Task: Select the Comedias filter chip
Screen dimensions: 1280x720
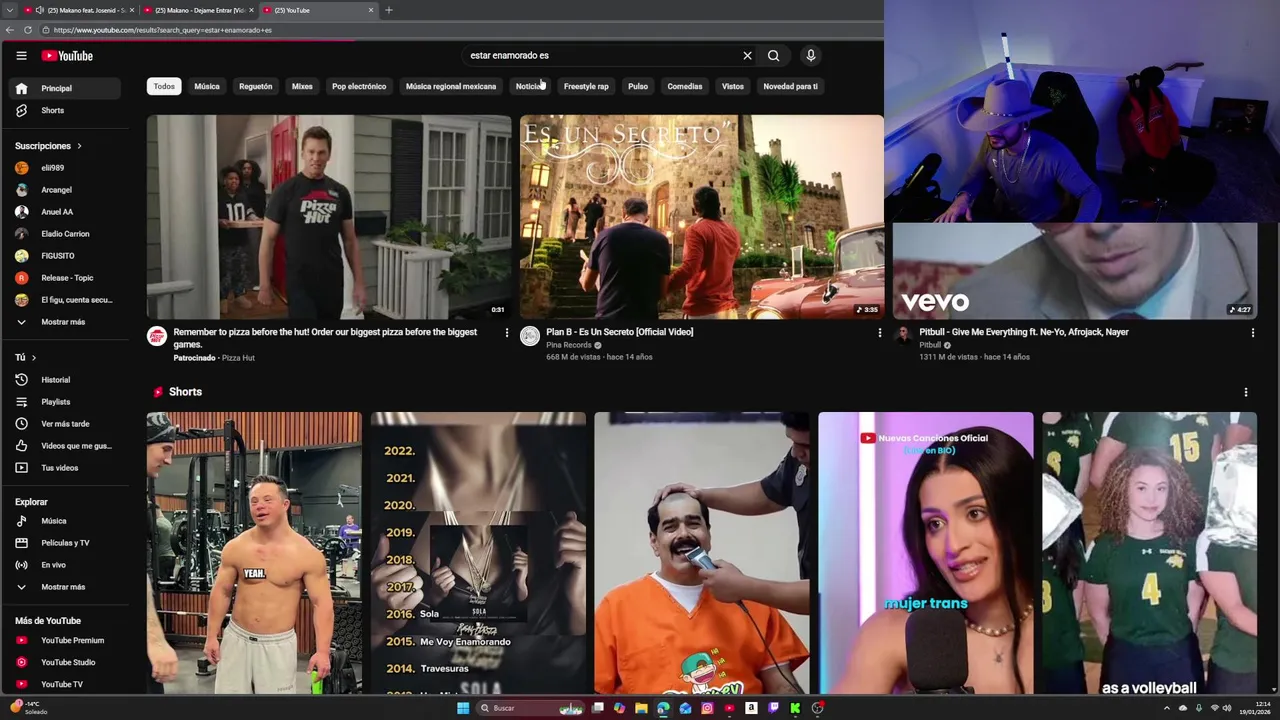Action: (685, 86)
